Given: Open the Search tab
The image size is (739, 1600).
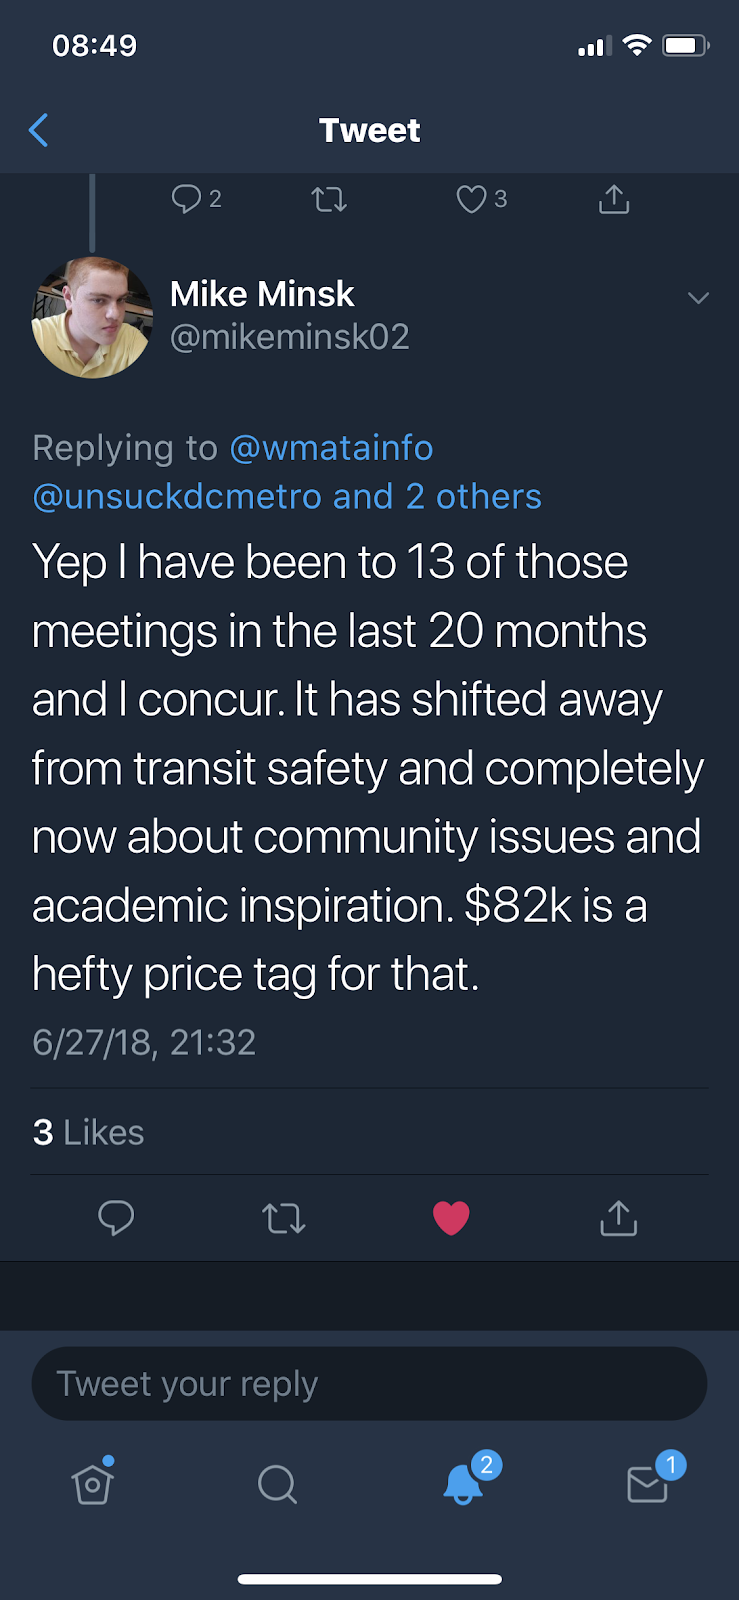Looking at the screenshot, I should 277,1484.
